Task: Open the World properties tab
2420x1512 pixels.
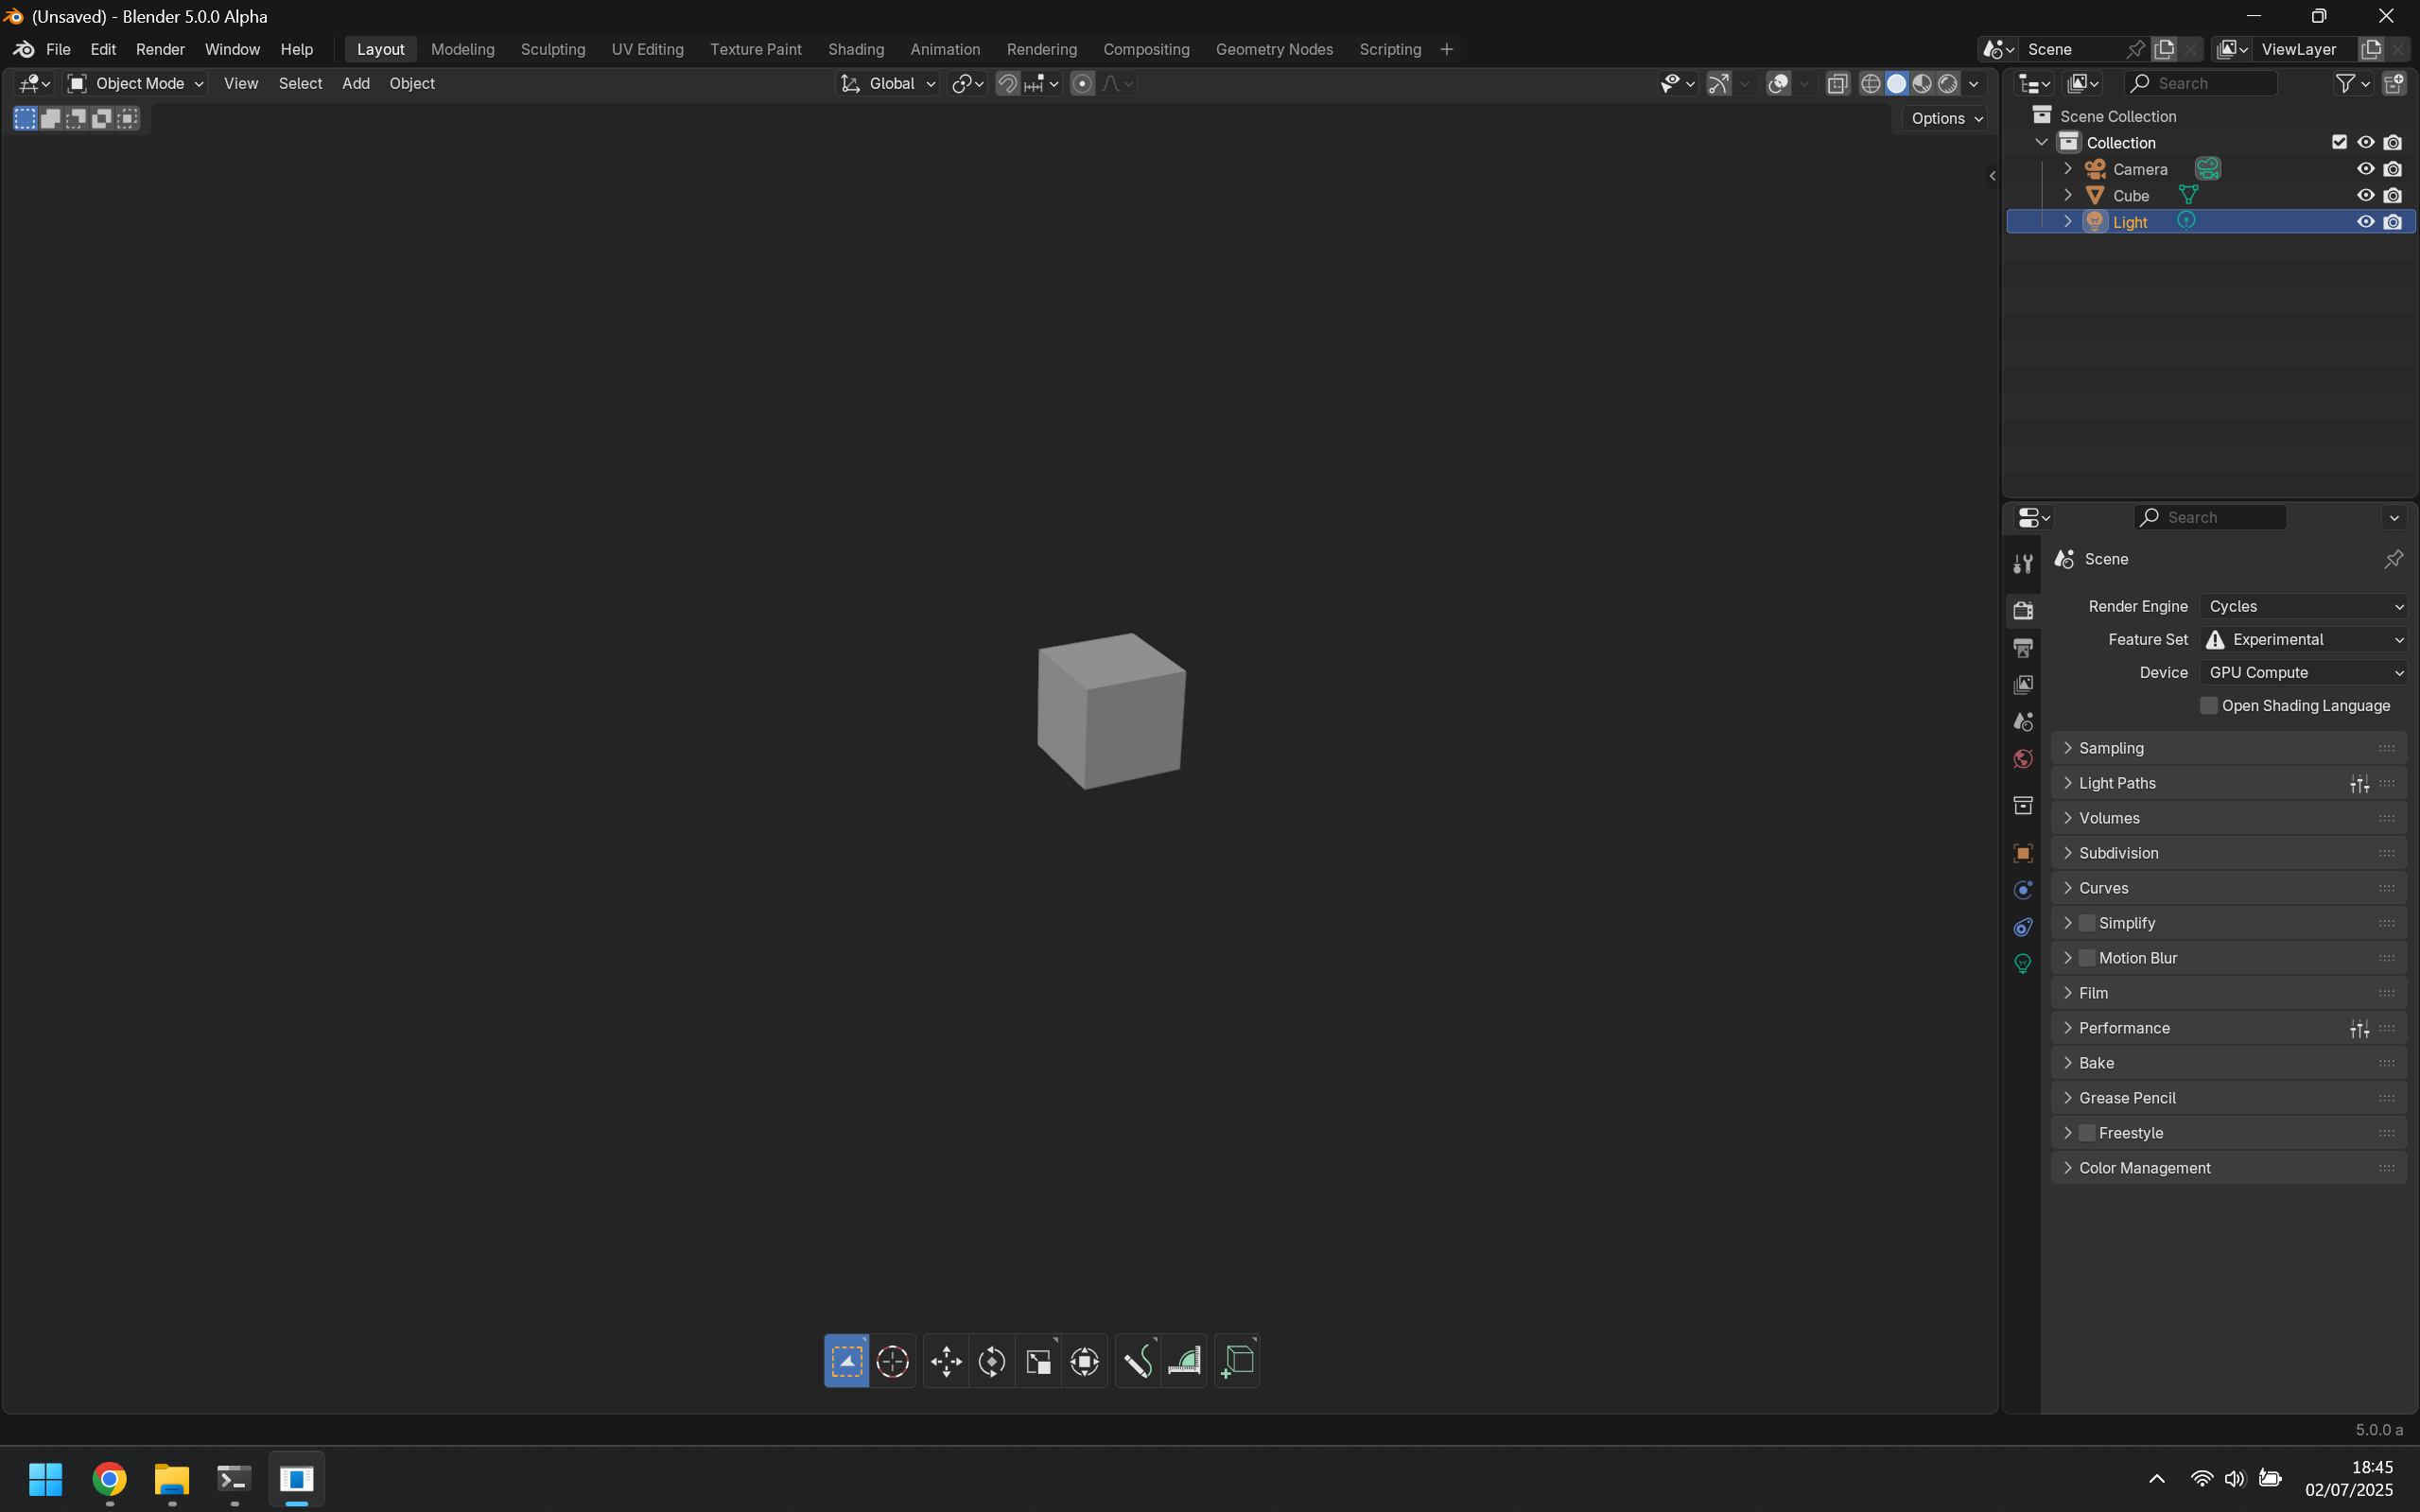Action: (2023, 759)
